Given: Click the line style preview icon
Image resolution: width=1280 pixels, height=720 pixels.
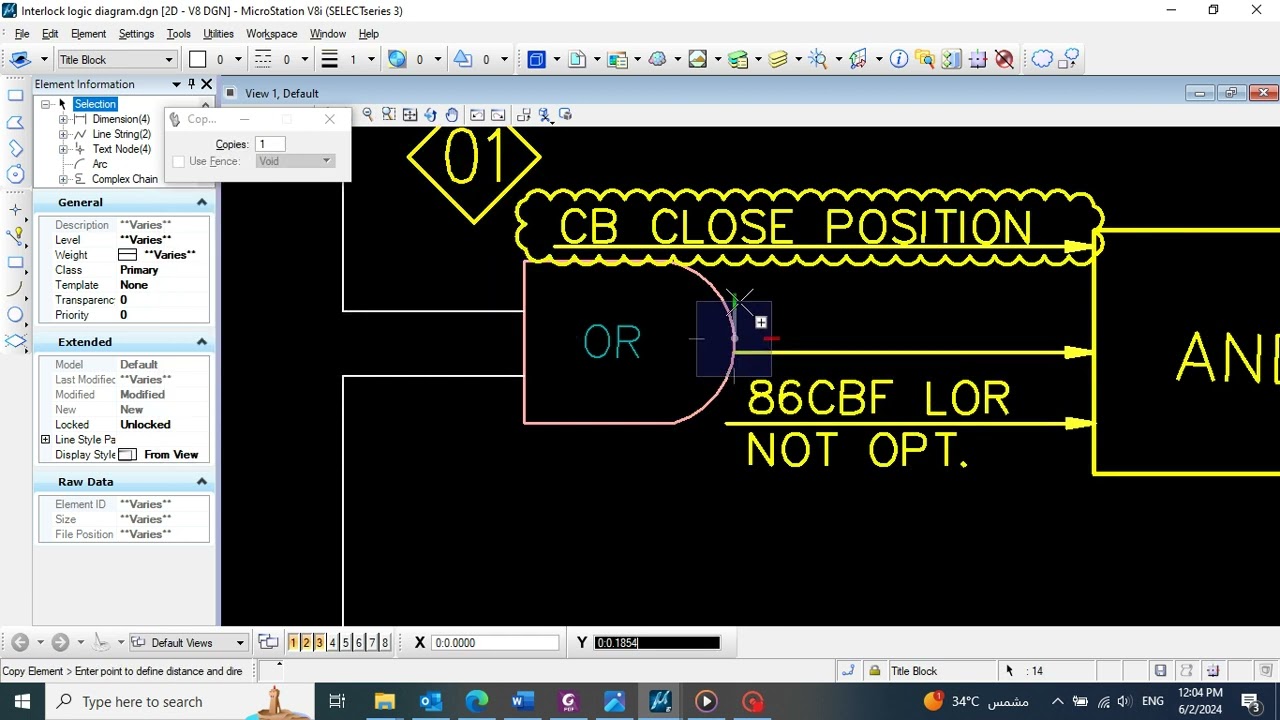Looking at the screenshot, I should coord(263,60).
